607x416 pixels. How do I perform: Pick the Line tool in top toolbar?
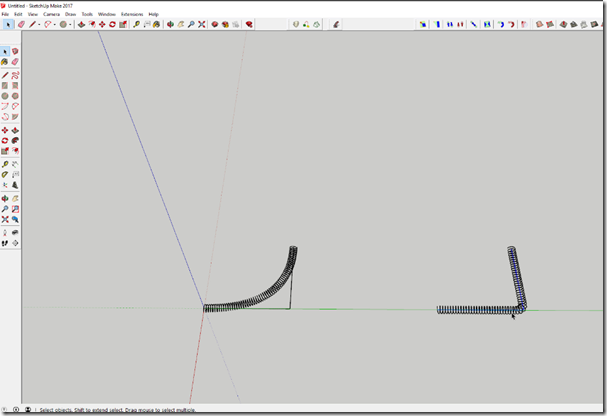coord(33,24)
